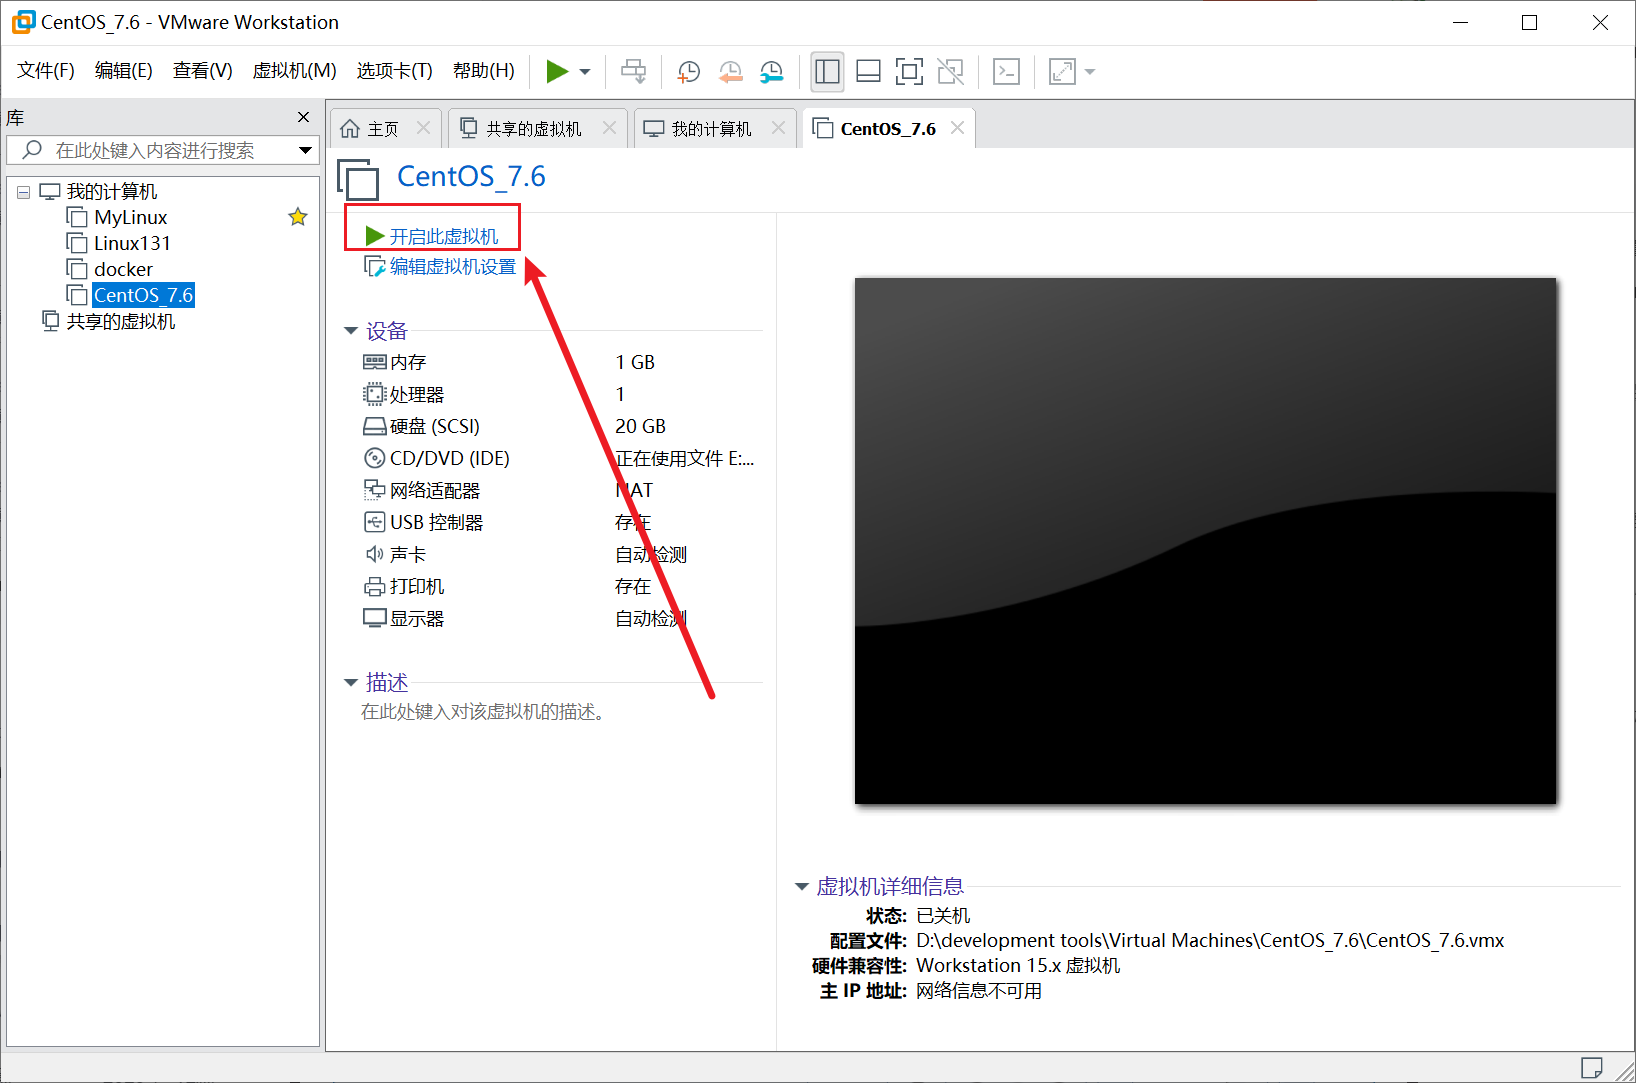Click the VM screen preview thumbnail
Screen dimensions: 1636x1083
point(1205,541)
